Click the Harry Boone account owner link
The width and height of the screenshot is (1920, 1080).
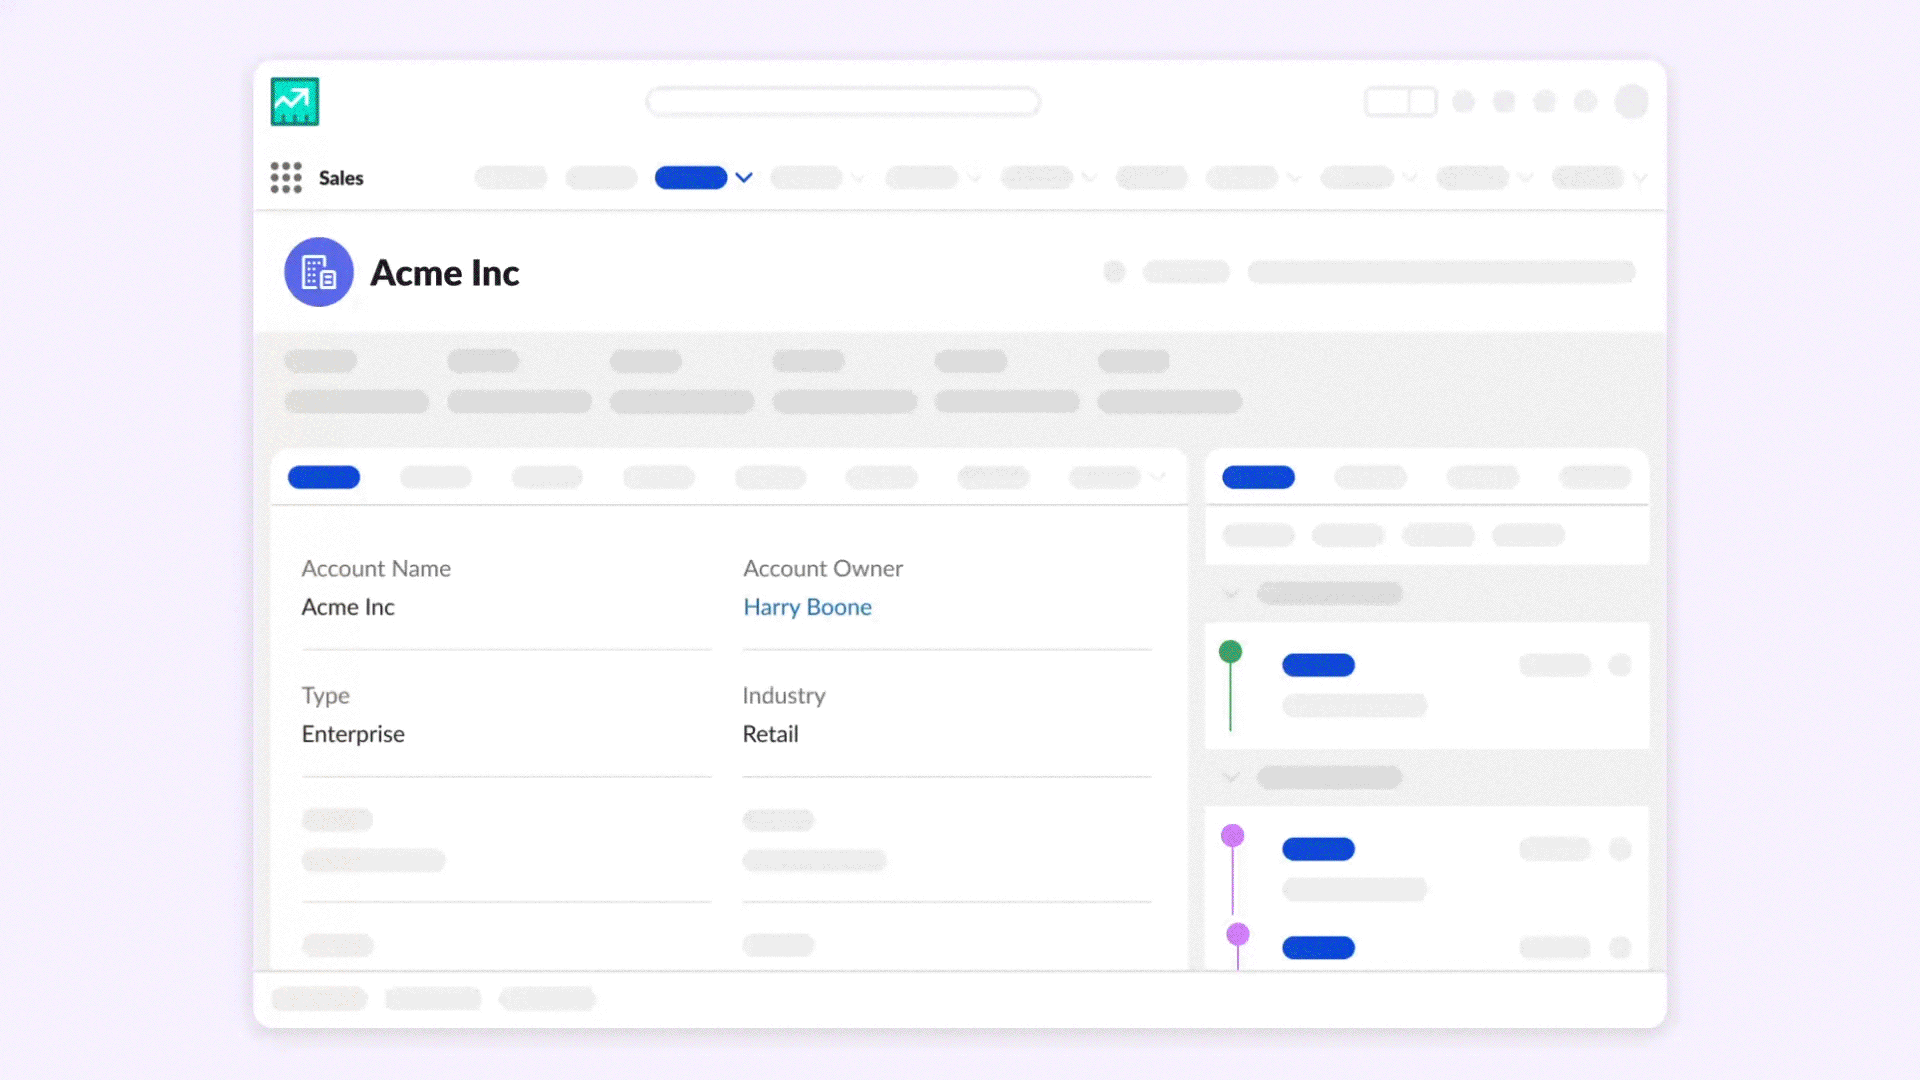807,607
